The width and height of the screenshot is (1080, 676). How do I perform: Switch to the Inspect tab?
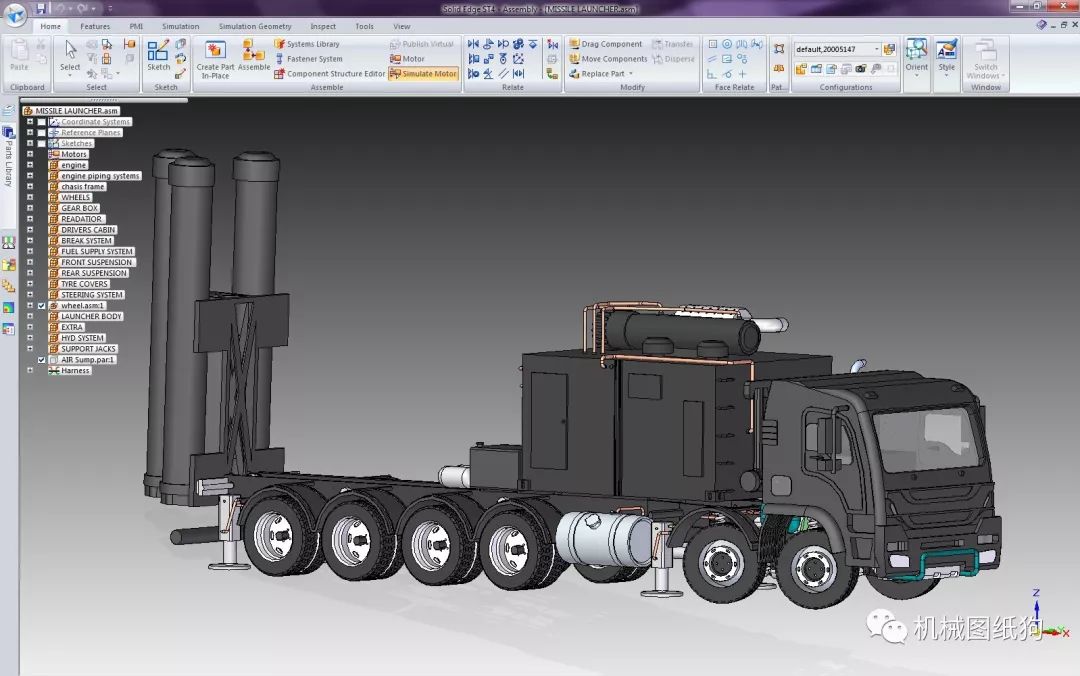tap(323, 26)
